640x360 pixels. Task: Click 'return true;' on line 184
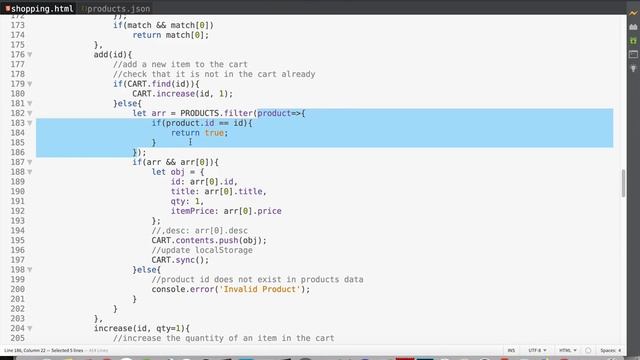pyautogui.click(x=200, y=133)
